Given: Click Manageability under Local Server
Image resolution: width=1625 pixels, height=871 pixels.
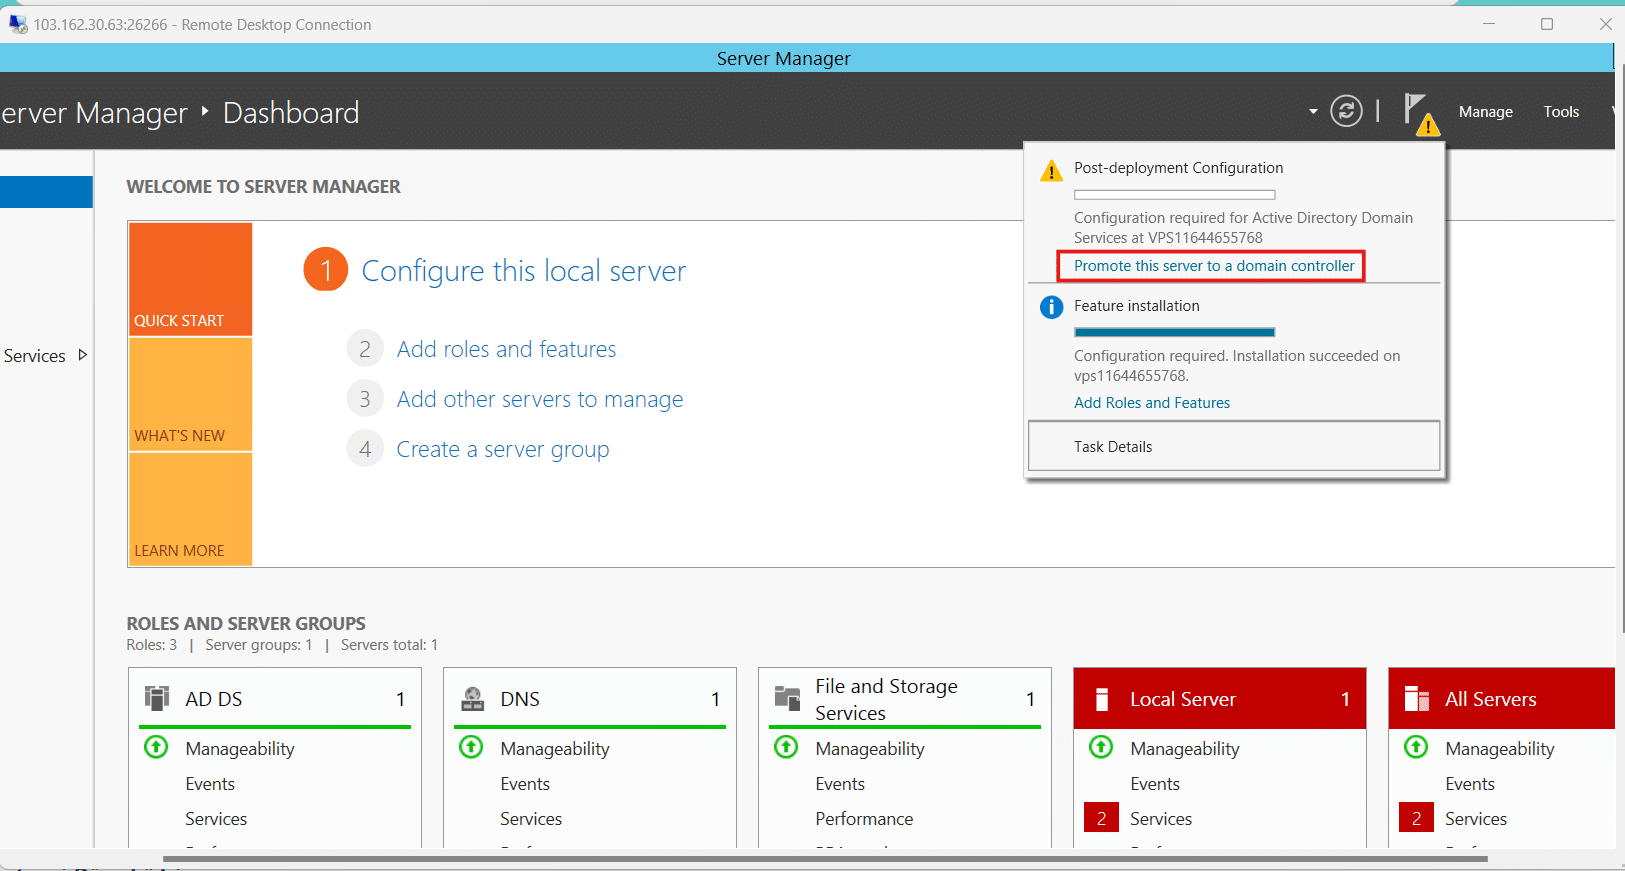Looking at the screenshot, I should click(1185, 749).
